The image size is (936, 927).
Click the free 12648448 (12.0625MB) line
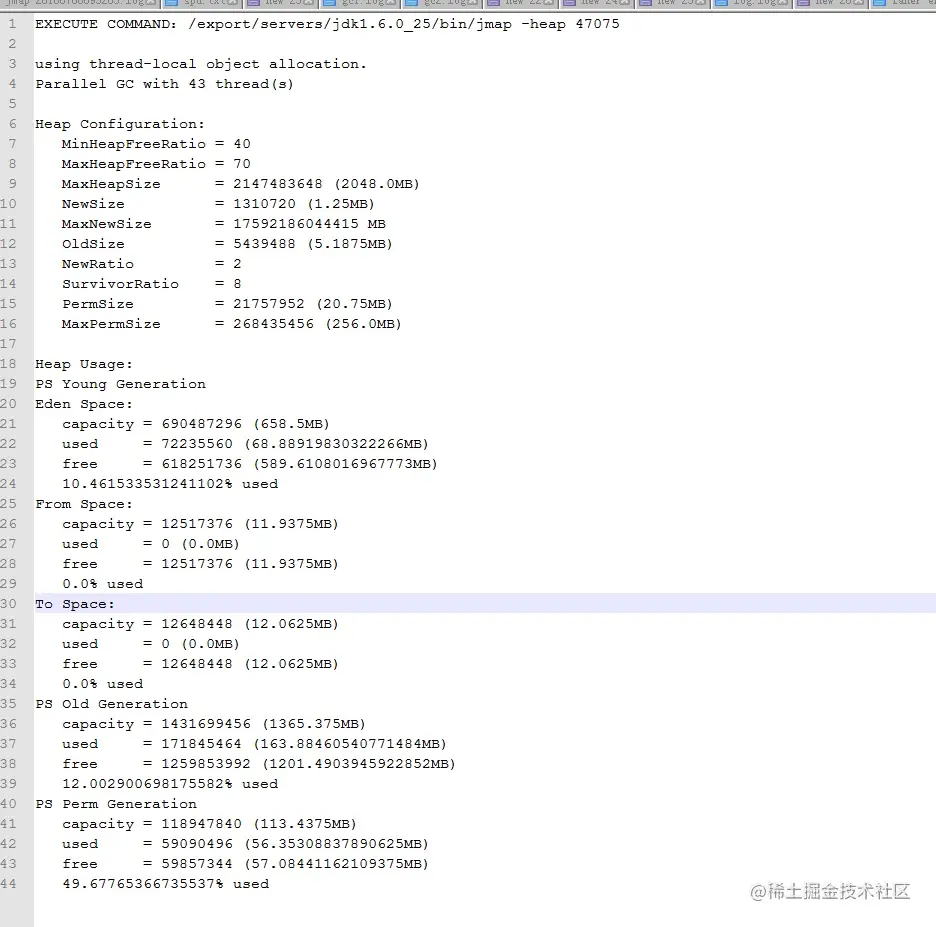coord(200,664)
